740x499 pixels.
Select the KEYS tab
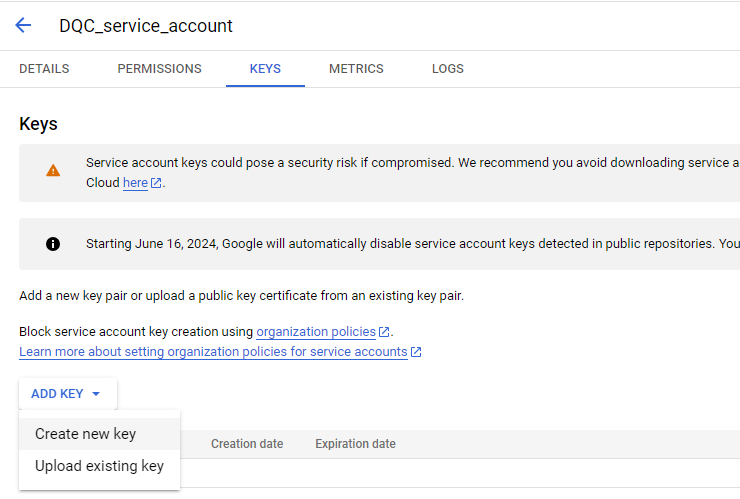(x=265, y=69)
